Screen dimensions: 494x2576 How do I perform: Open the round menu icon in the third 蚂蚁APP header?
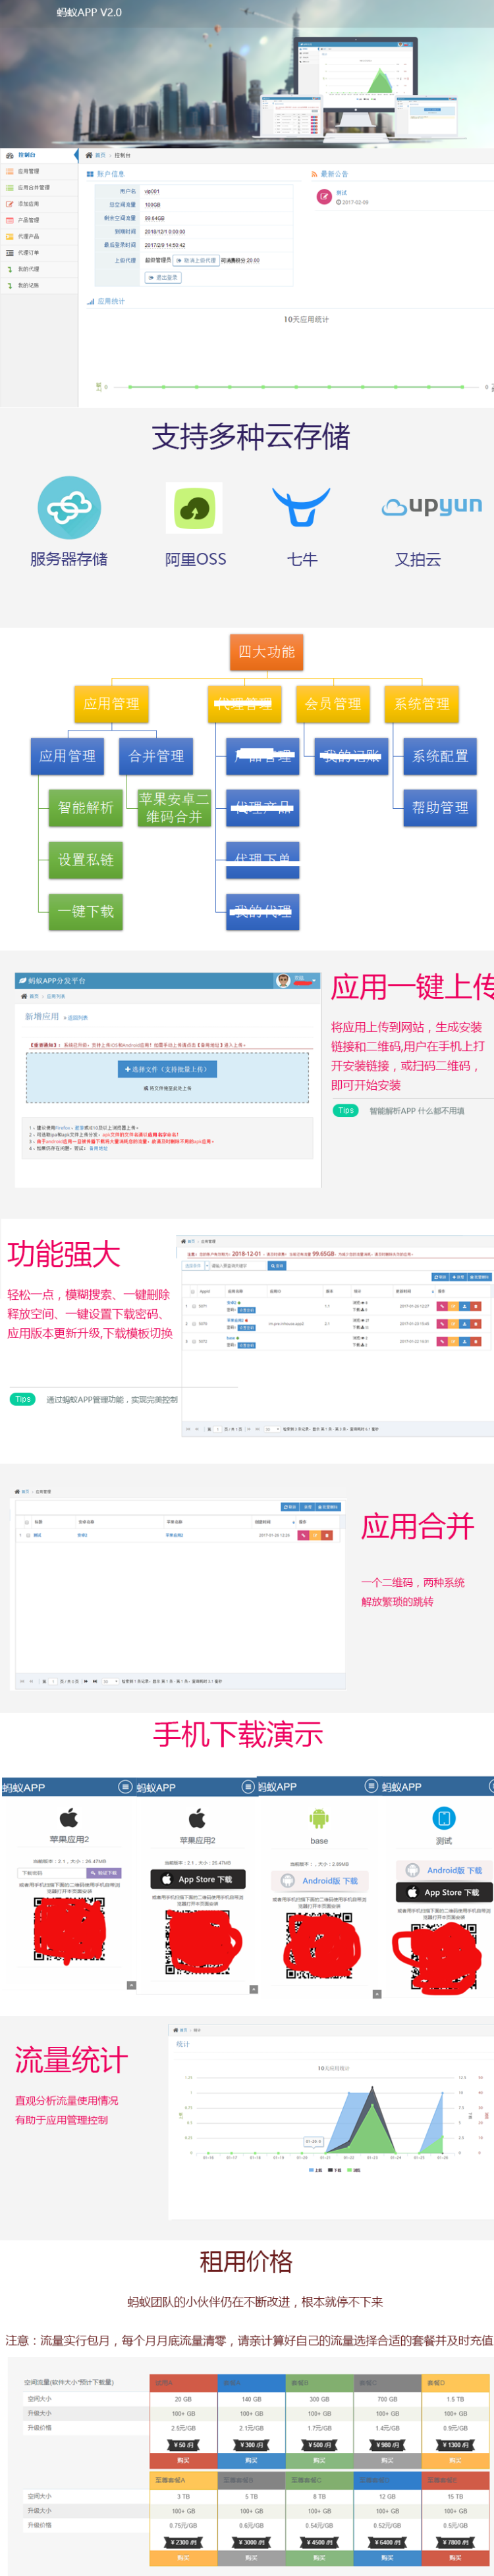click(371, 1786)
